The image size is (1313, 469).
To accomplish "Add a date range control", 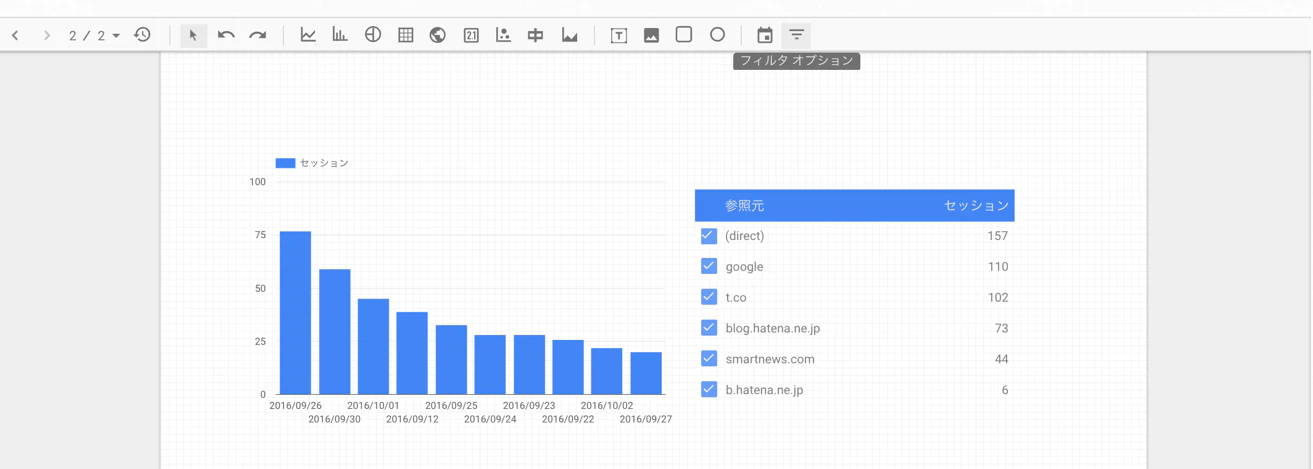I will point(765,35).
